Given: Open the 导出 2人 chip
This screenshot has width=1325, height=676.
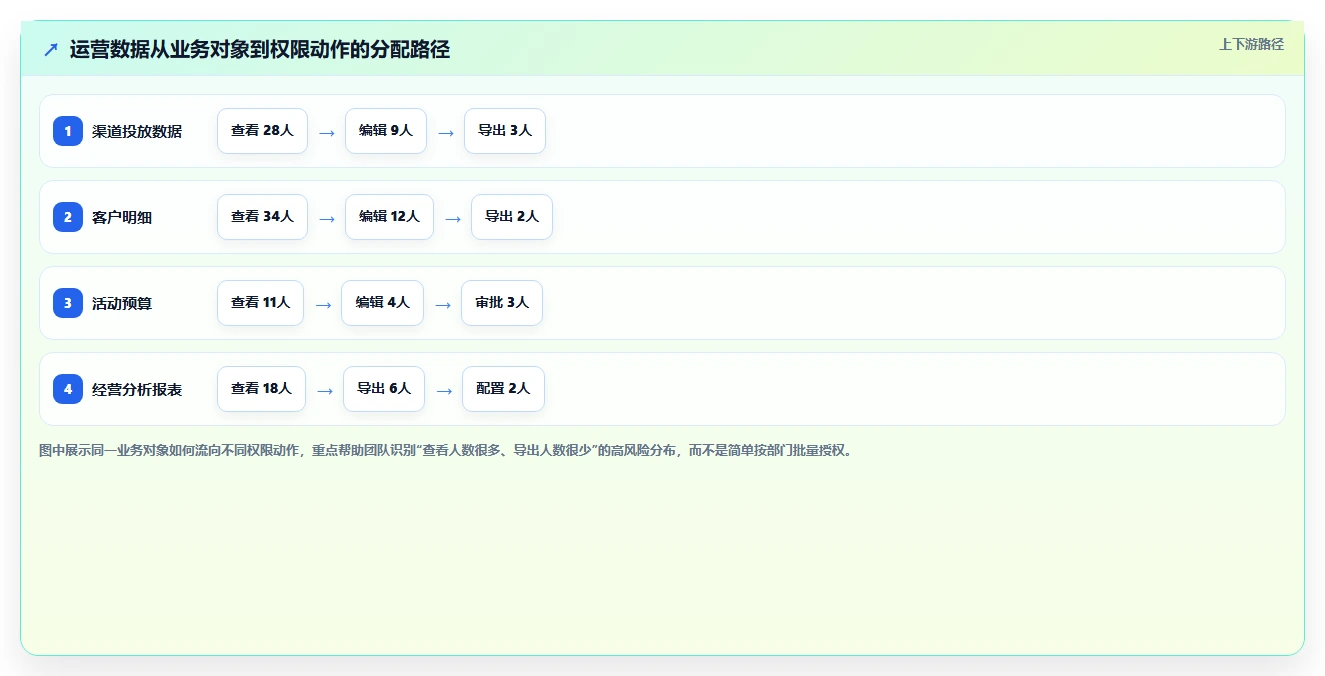Looking at the screenshot, I should pyautogui.click(x=512, y=217).
